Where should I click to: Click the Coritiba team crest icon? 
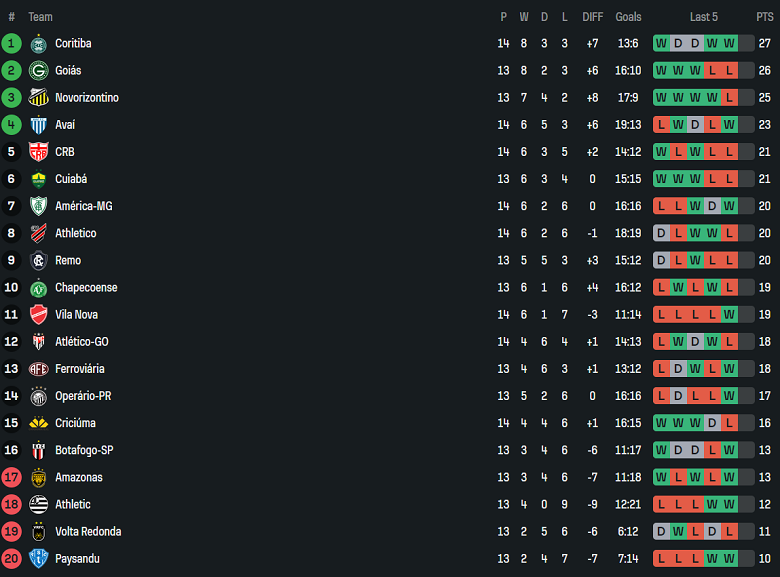click(39, 43)
